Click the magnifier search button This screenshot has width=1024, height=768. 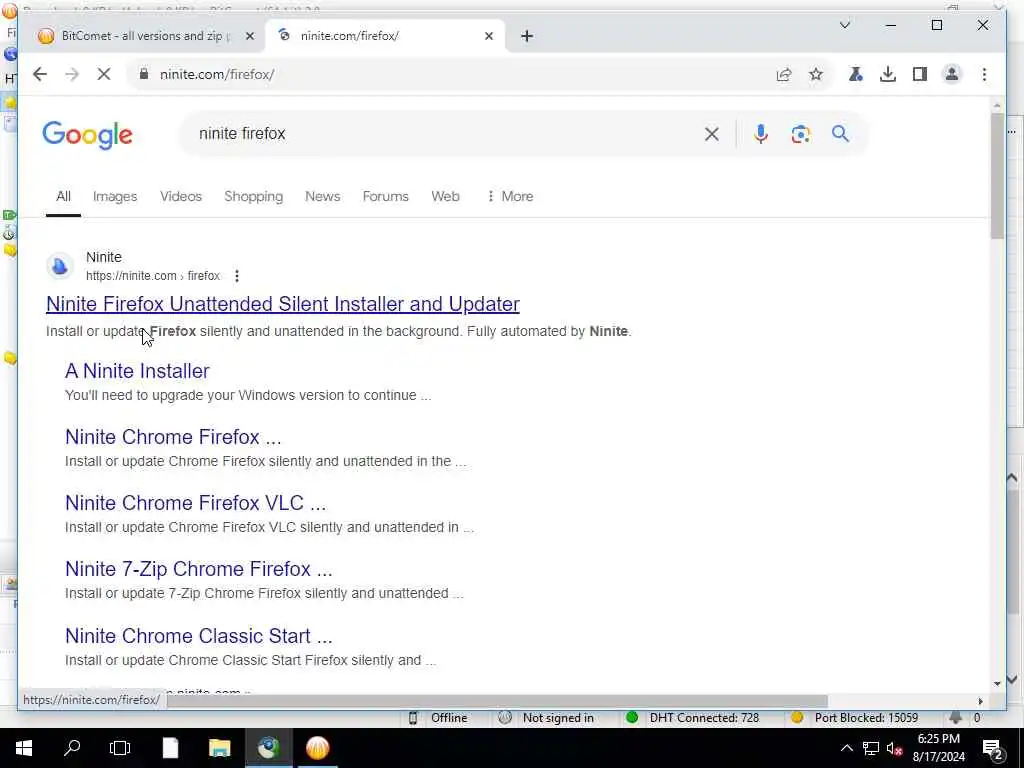pyautogui.click(x=840, y=134)
